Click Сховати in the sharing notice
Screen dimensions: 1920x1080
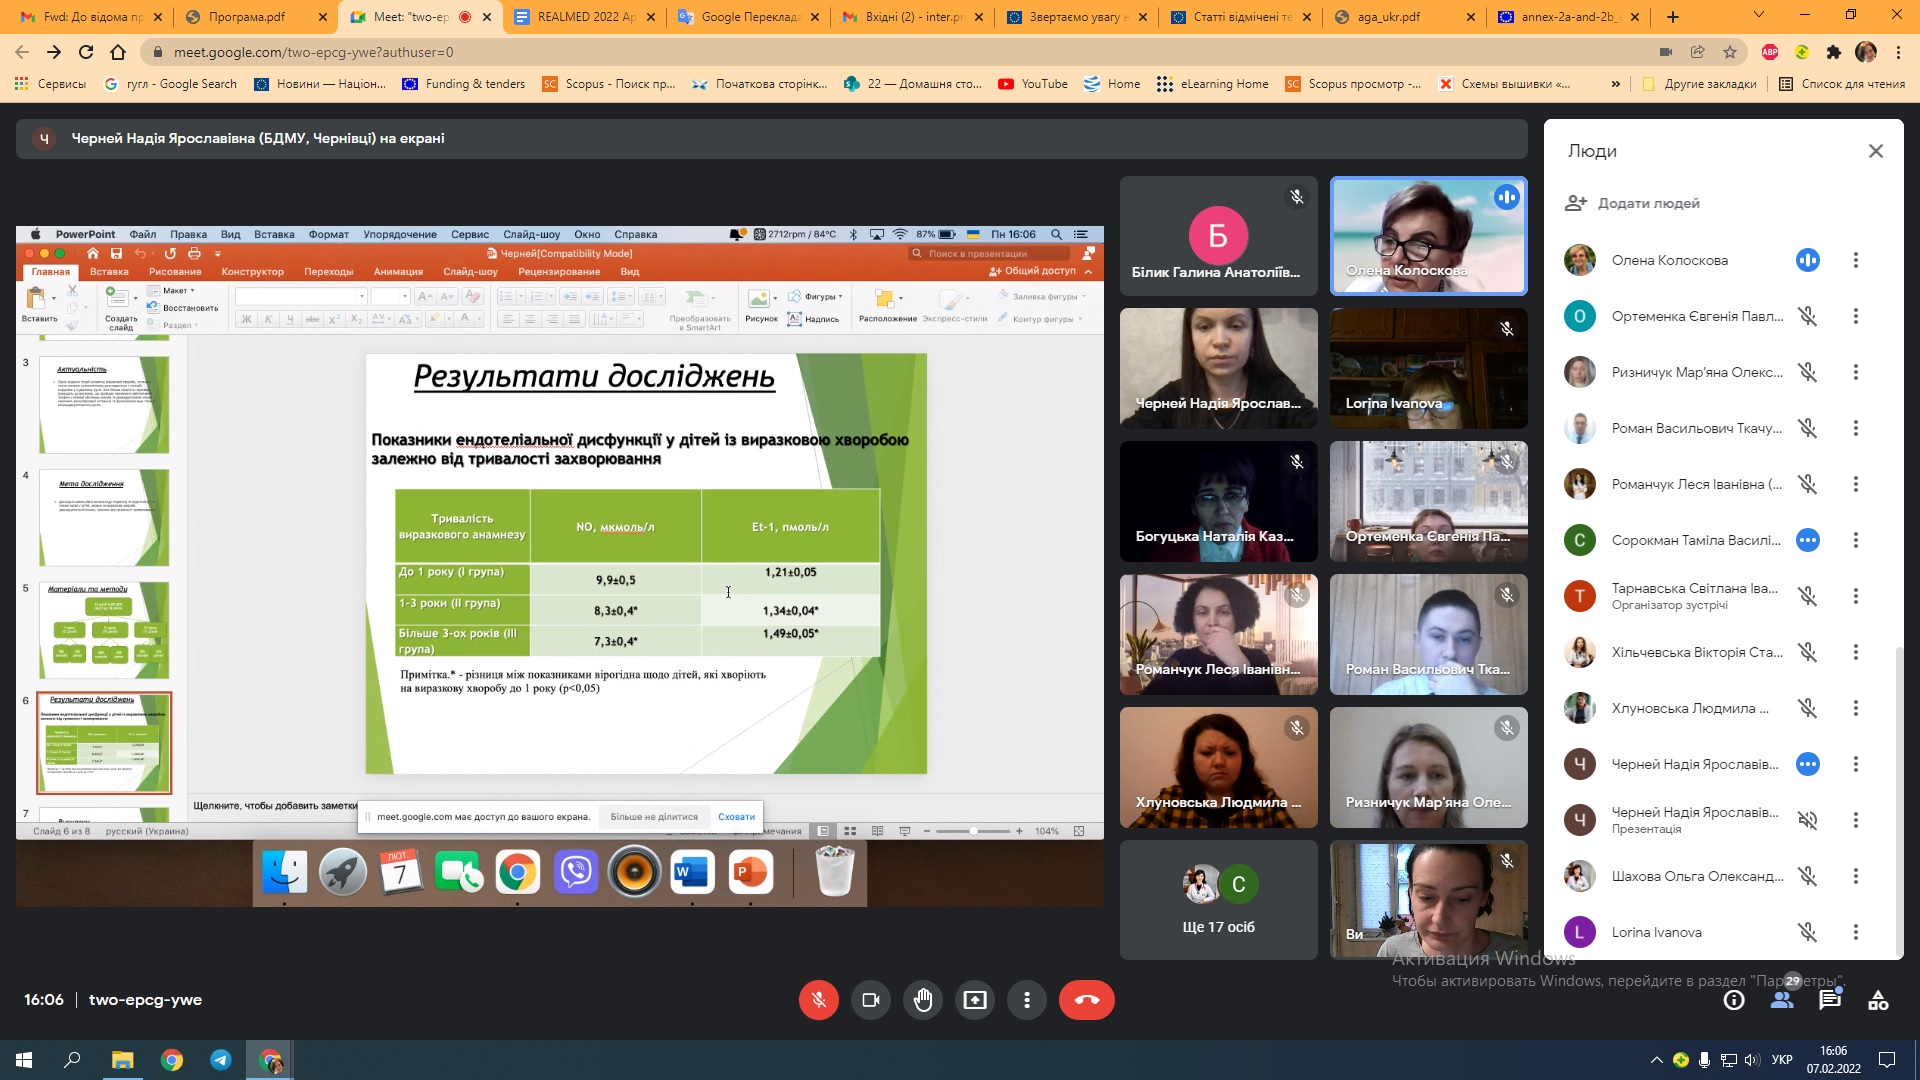click(736, 817)
